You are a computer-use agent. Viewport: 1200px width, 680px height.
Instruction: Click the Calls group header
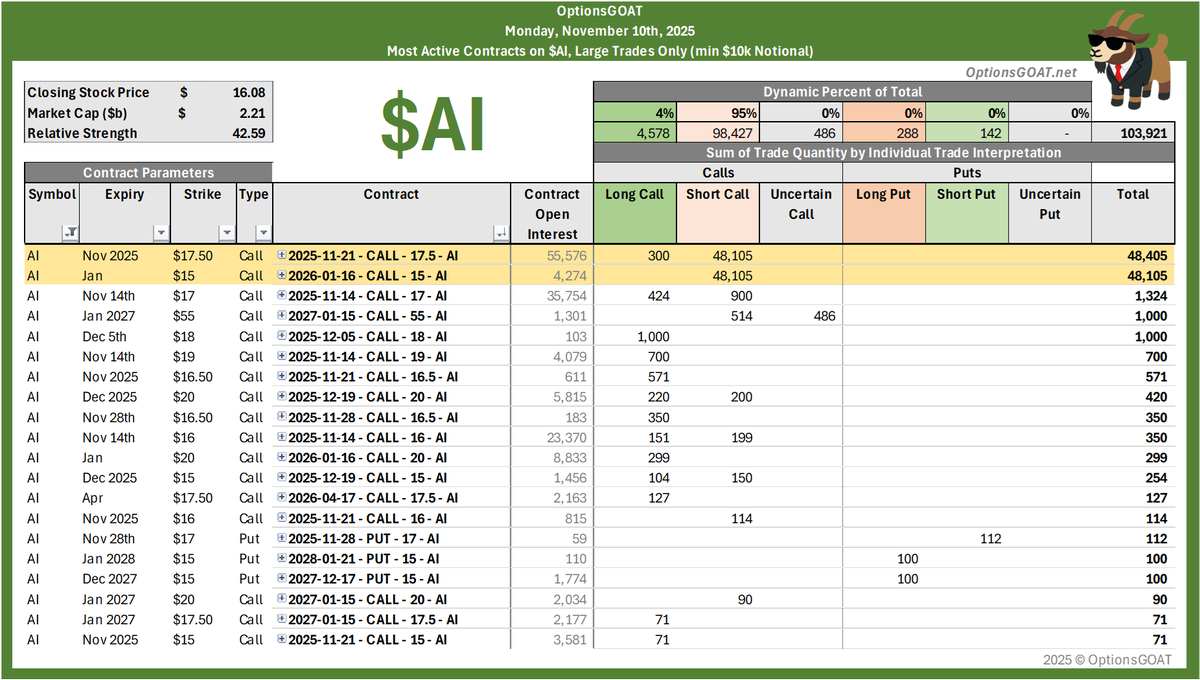pos(717,173)
